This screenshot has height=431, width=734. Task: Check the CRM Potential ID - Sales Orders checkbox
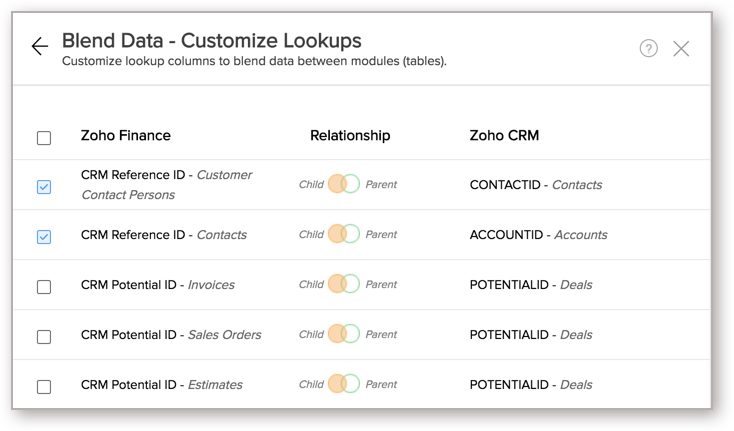[x=44, y=337]
